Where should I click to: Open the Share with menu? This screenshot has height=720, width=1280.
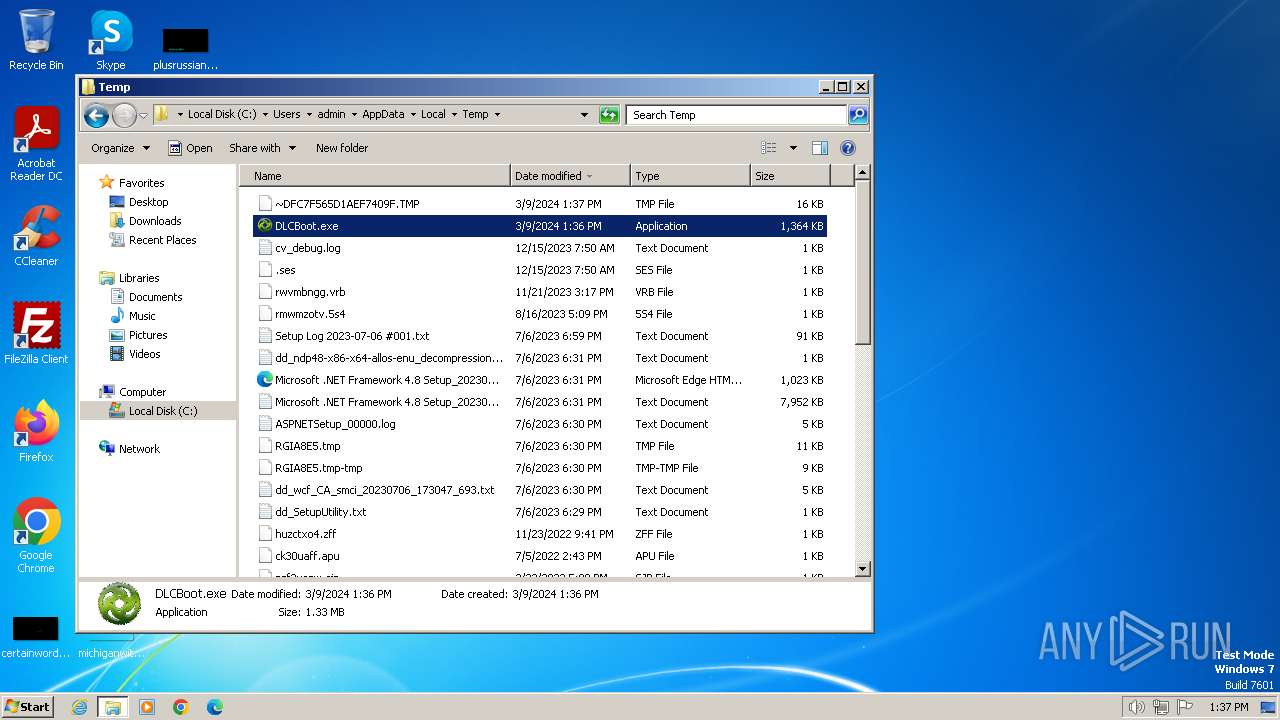(262, 148)
